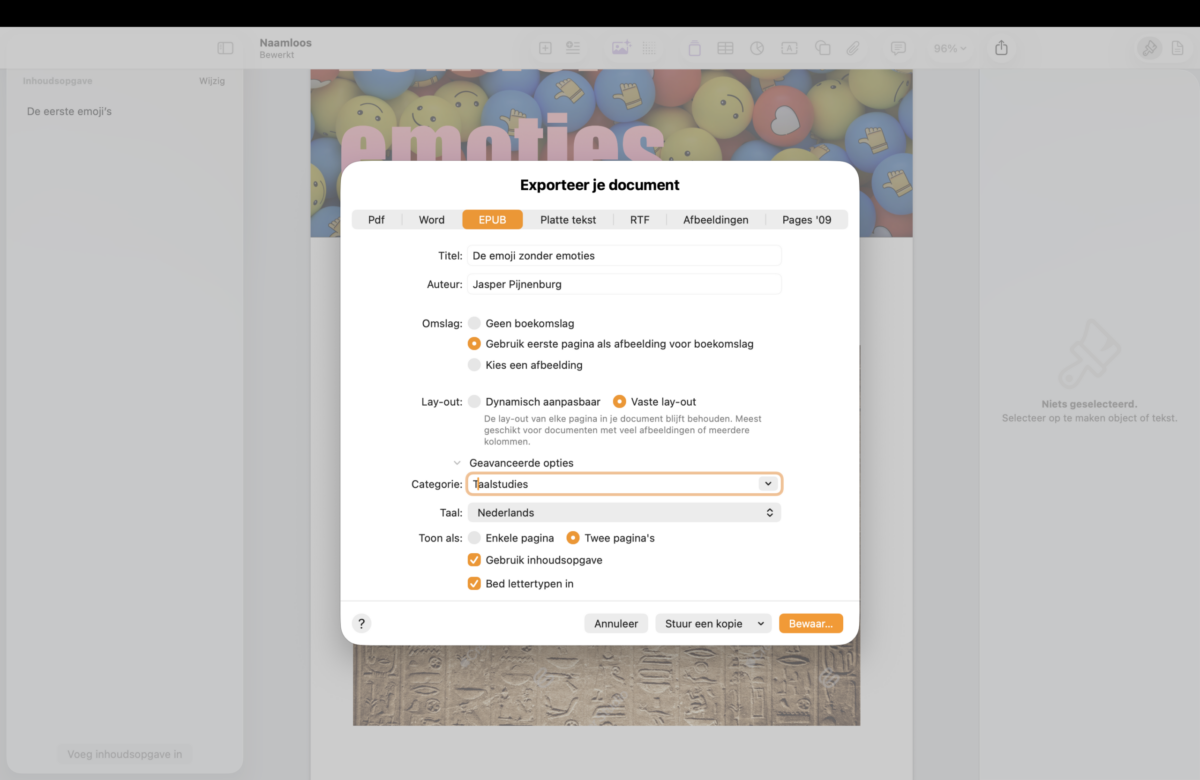This screenshot has height=780, width=1200.
Task: Toggle the sidebar panel icon
Action: (x=225, y=48)
